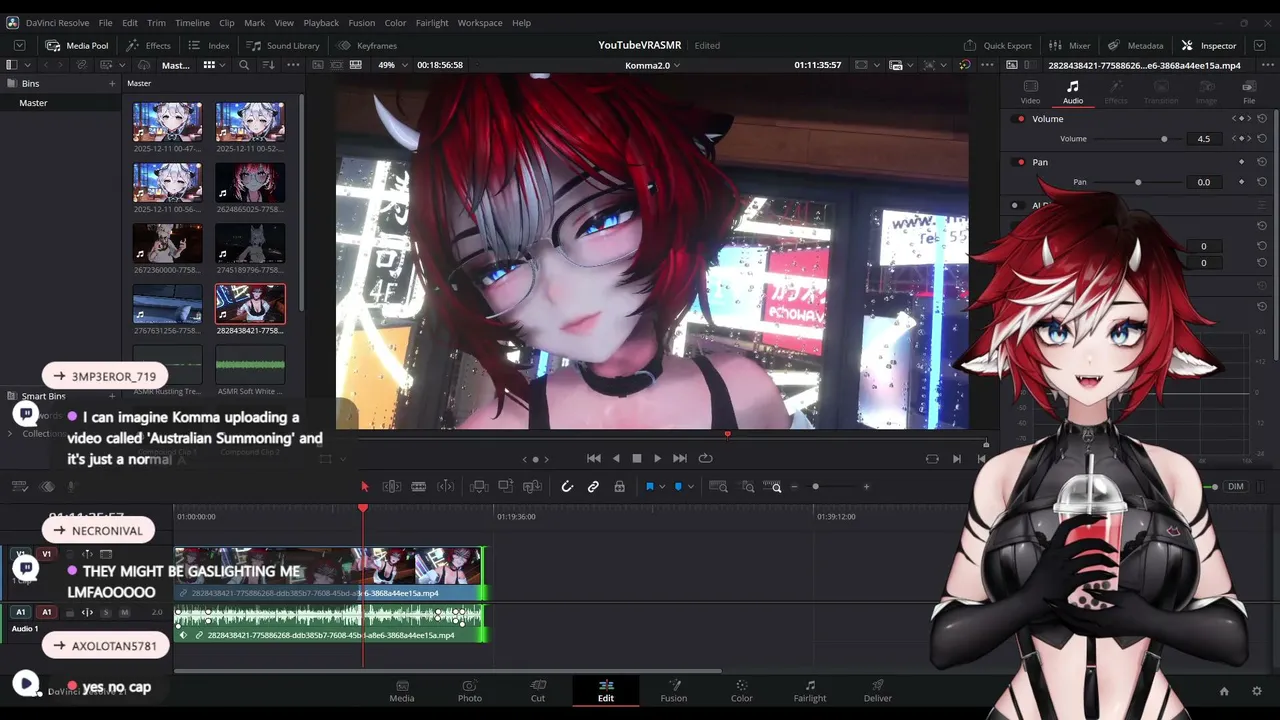Screen dimensions: 1280x720
Task: Open the Komma2.0 timeline name dropdown
Action: click(x=652, y=65)
